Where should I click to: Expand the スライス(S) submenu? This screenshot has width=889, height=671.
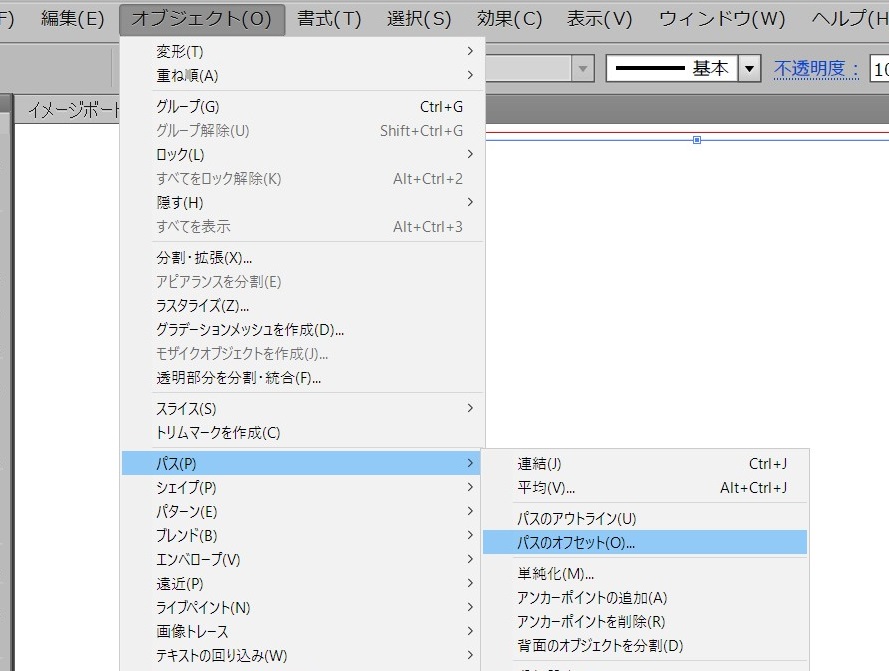point(303,409)
